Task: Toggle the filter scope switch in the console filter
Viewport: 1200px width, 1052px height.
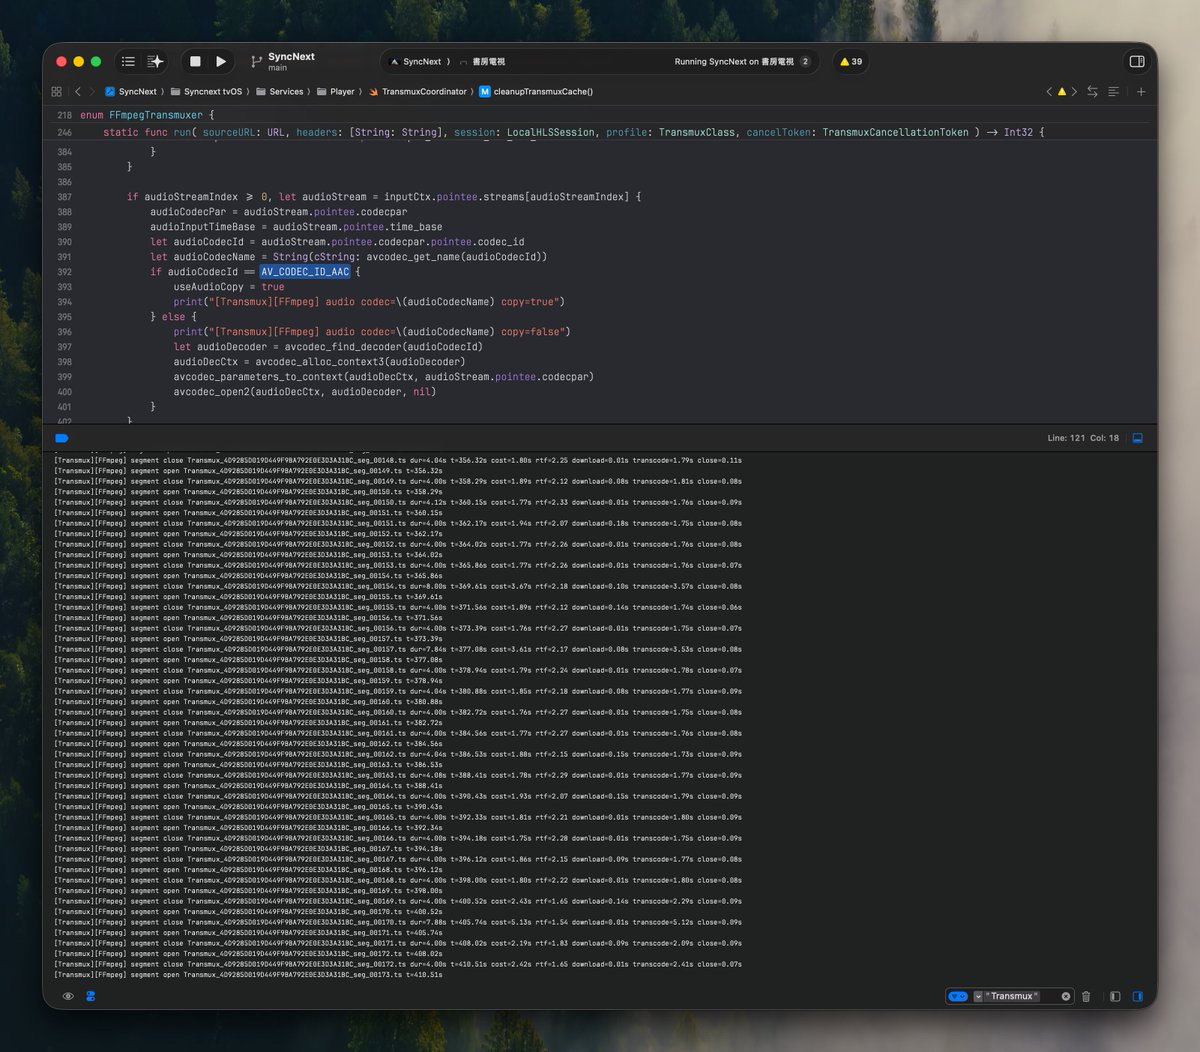Action: 958,996
